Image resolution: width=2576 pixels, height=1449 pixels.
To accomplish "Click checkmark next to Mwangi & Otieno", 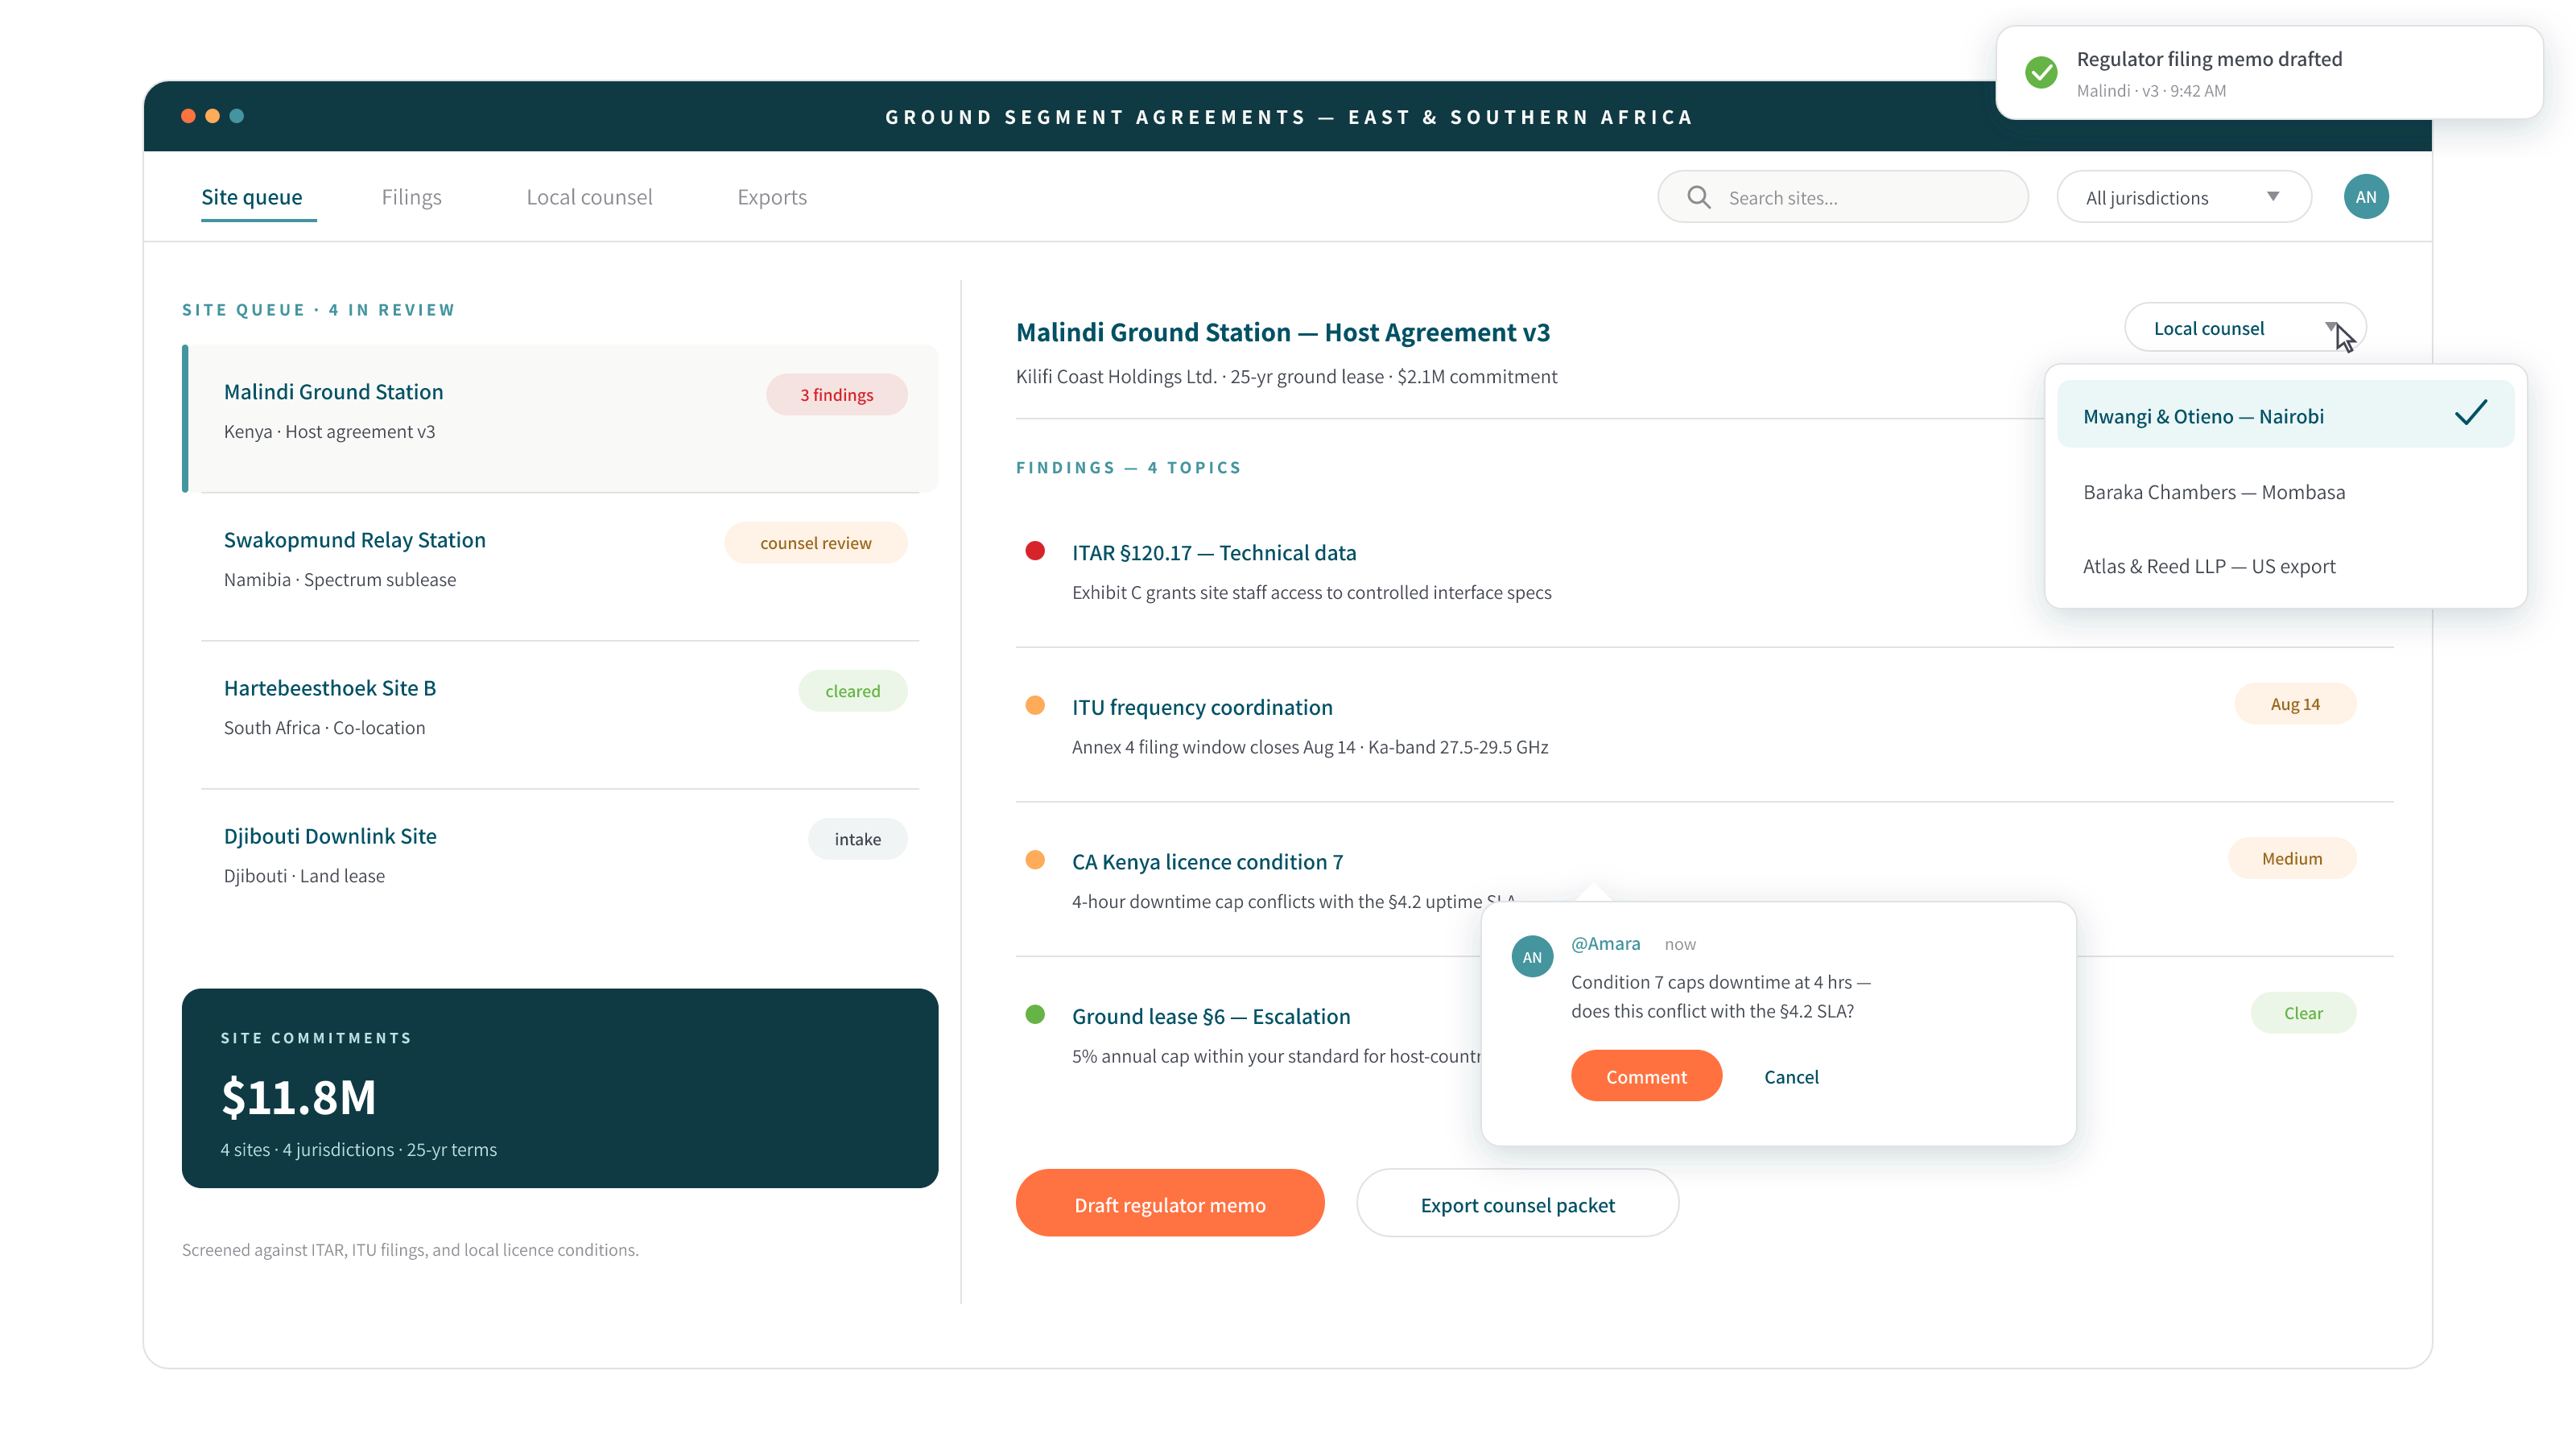I will point(2470,413).
